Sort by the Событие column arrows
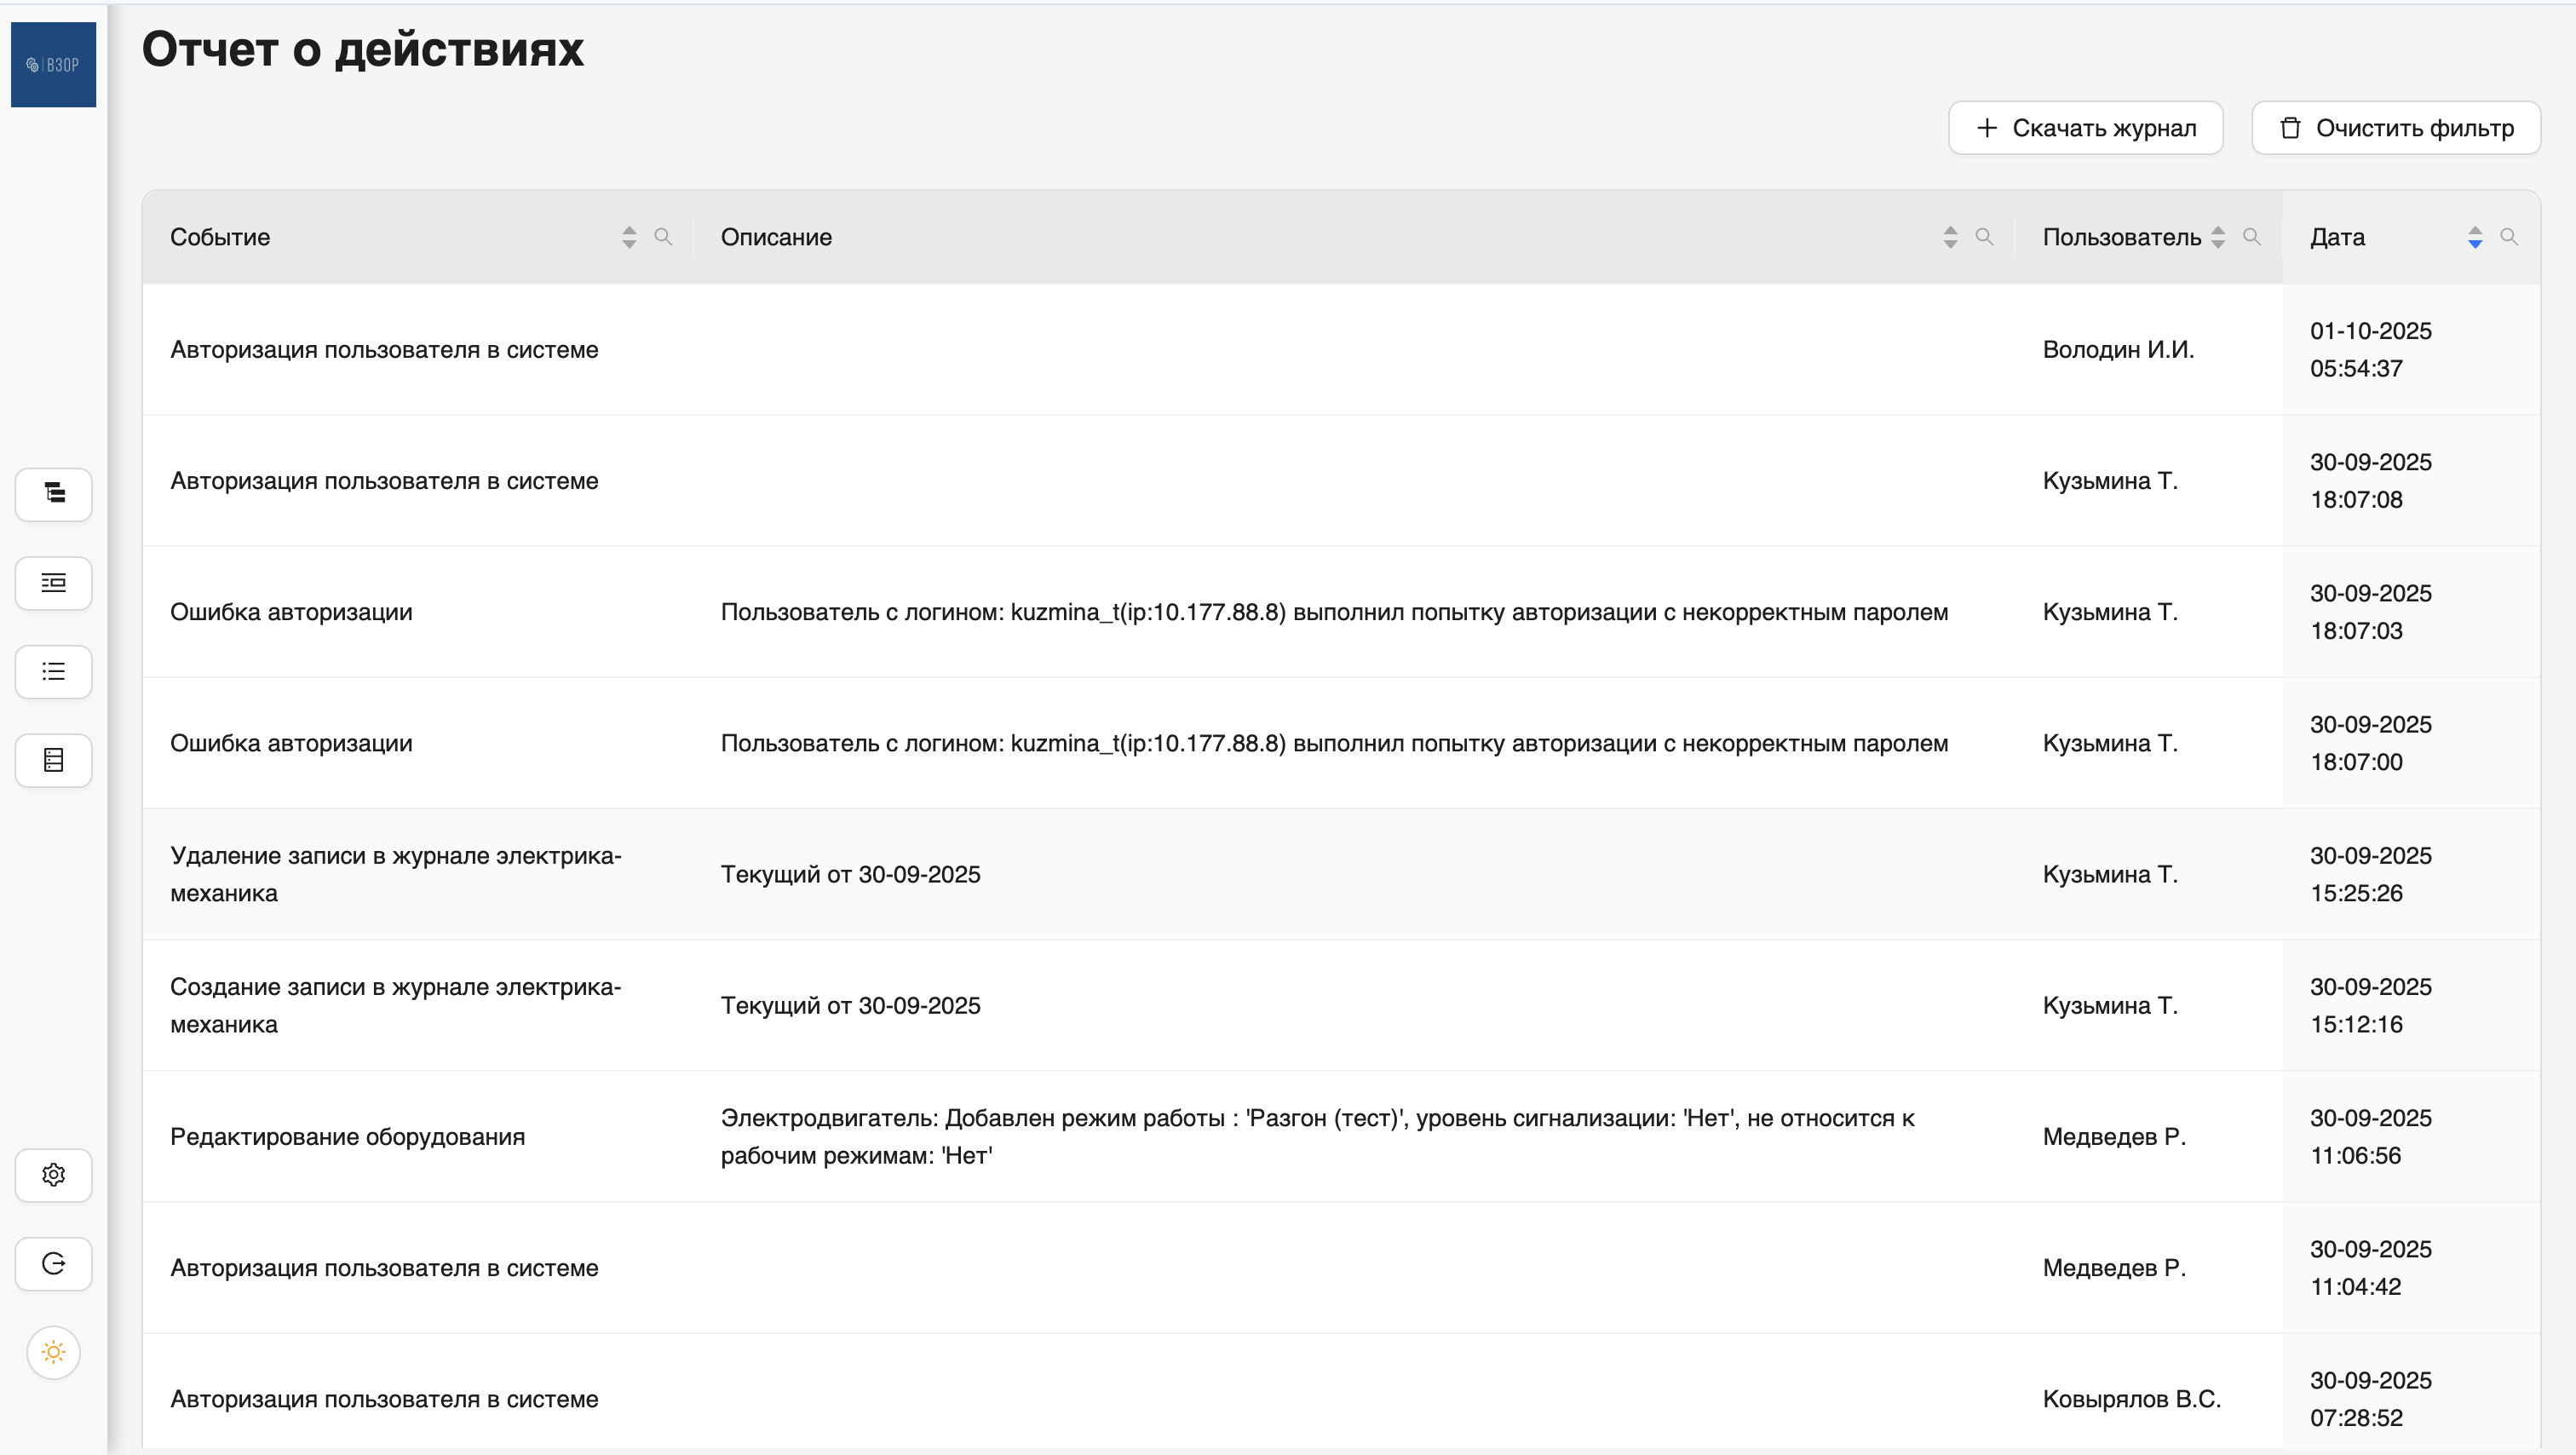The width and height of the screenshot is (2576, 1455). coord(629,237)
